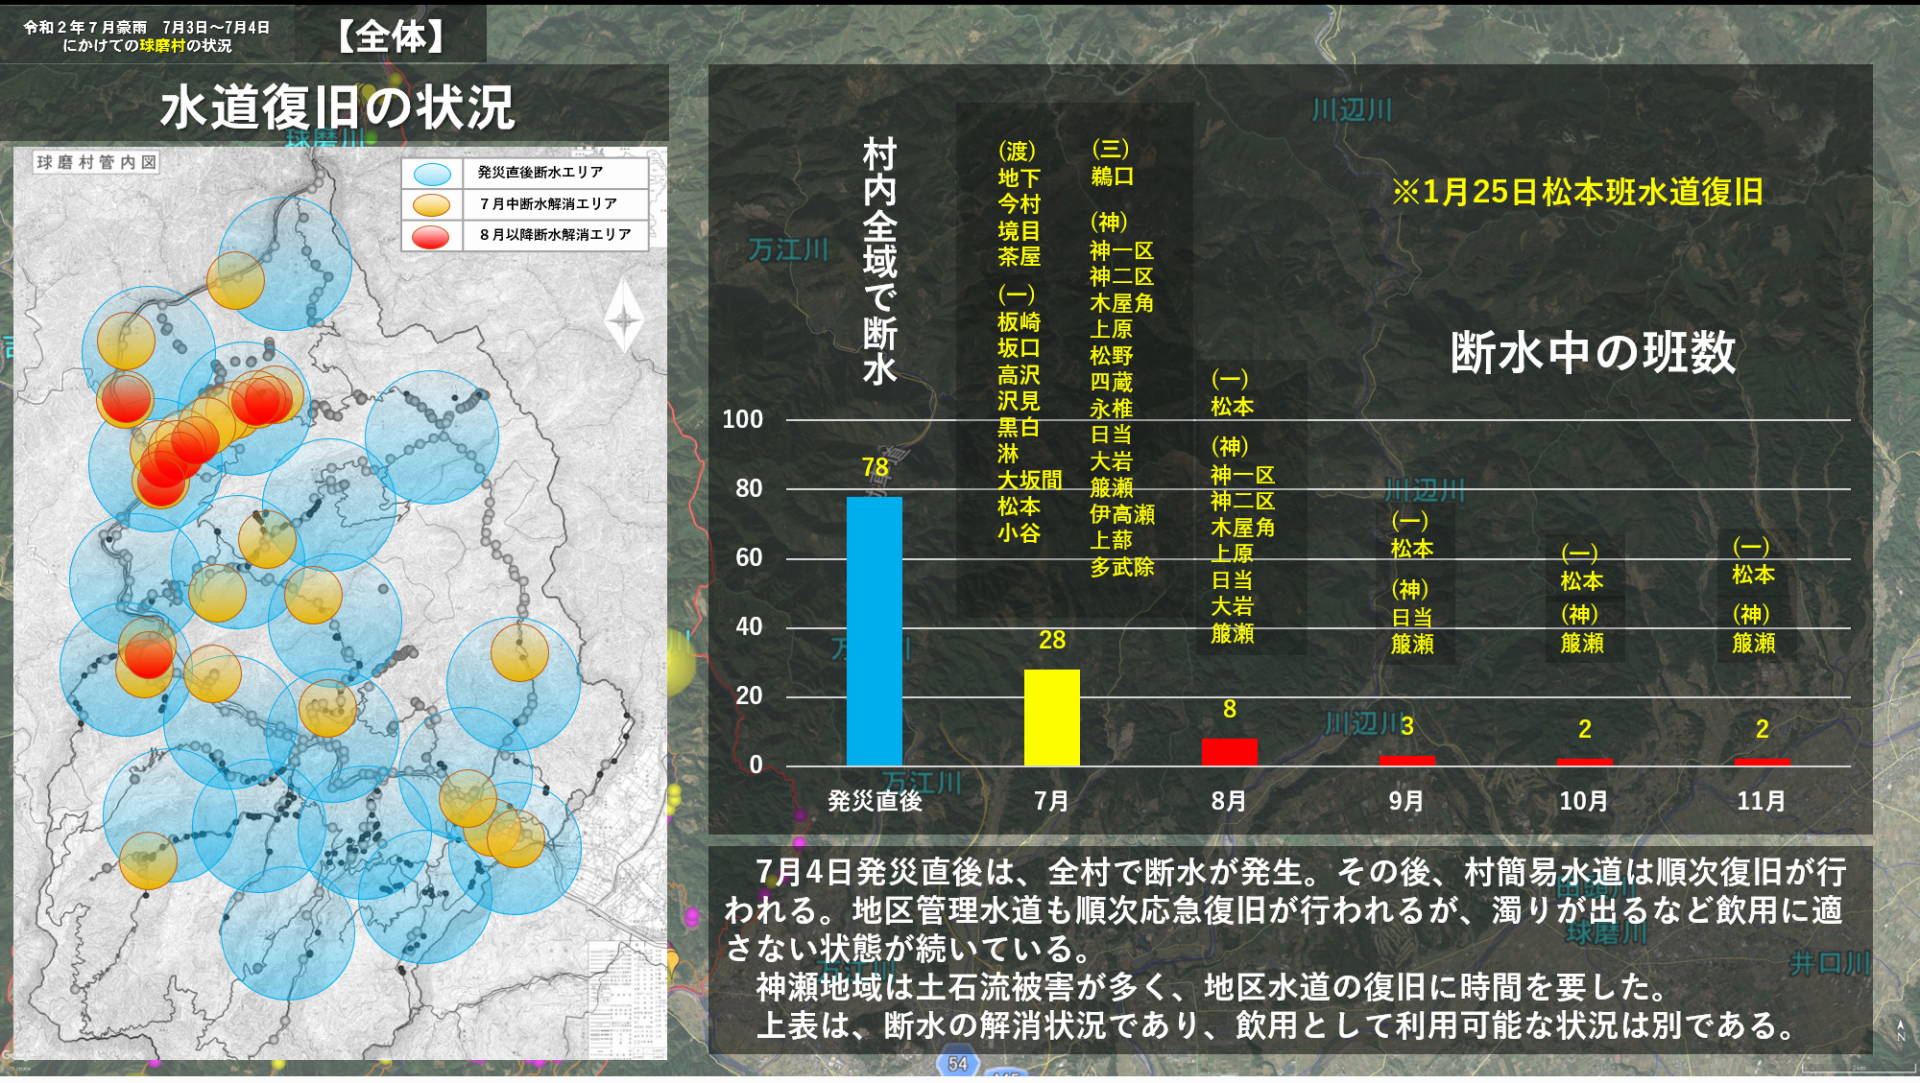Click the 11月 axis label
The width and height of the screenshot is (1920, 1083).
(x=1762, y=801)
